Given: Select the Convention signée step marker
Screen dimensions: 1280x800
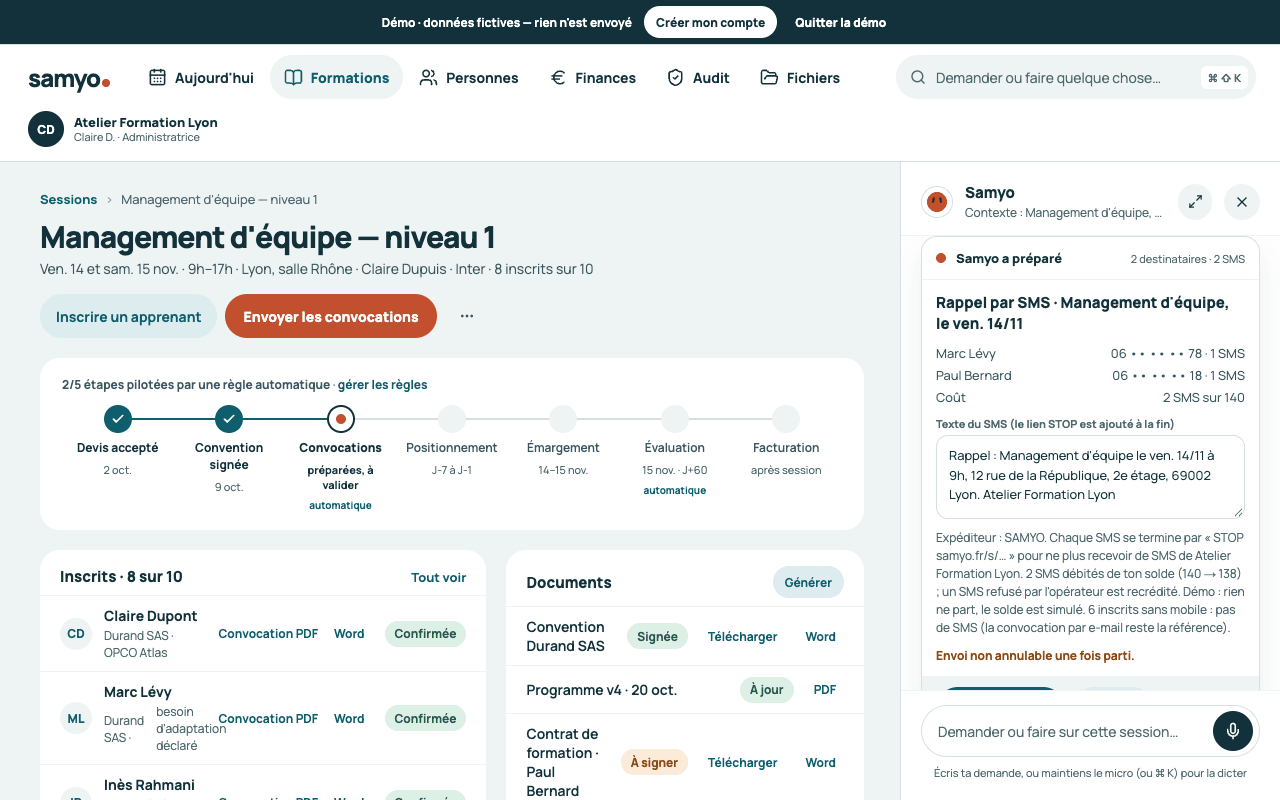Looking at the screenshot, I should click(x=229, y=419).
